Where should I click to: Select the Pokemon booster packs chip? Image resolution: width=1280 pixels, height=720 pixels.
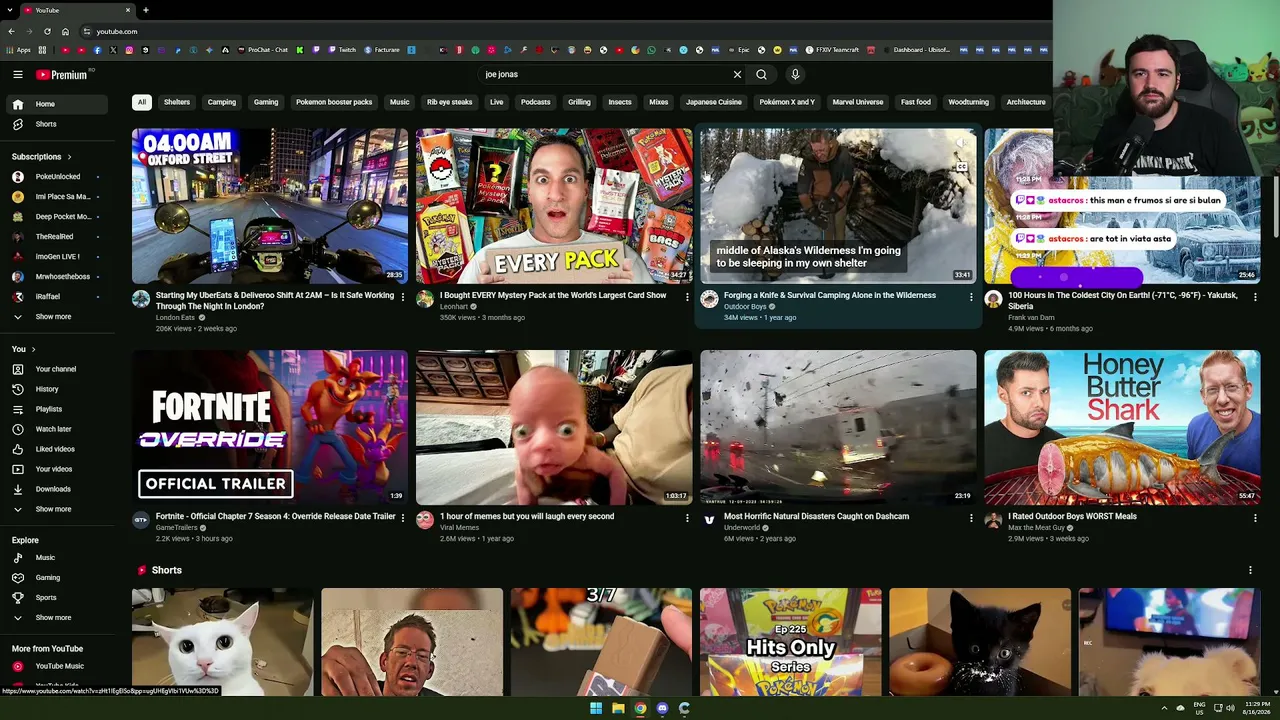(x=334, y=102)
